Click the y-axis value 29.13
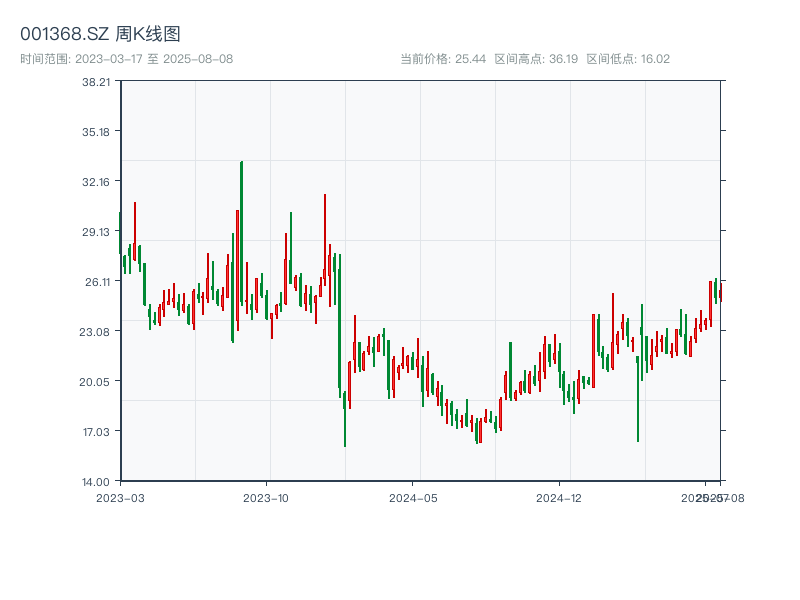800x600 pixels. click(x=96, y=232)
